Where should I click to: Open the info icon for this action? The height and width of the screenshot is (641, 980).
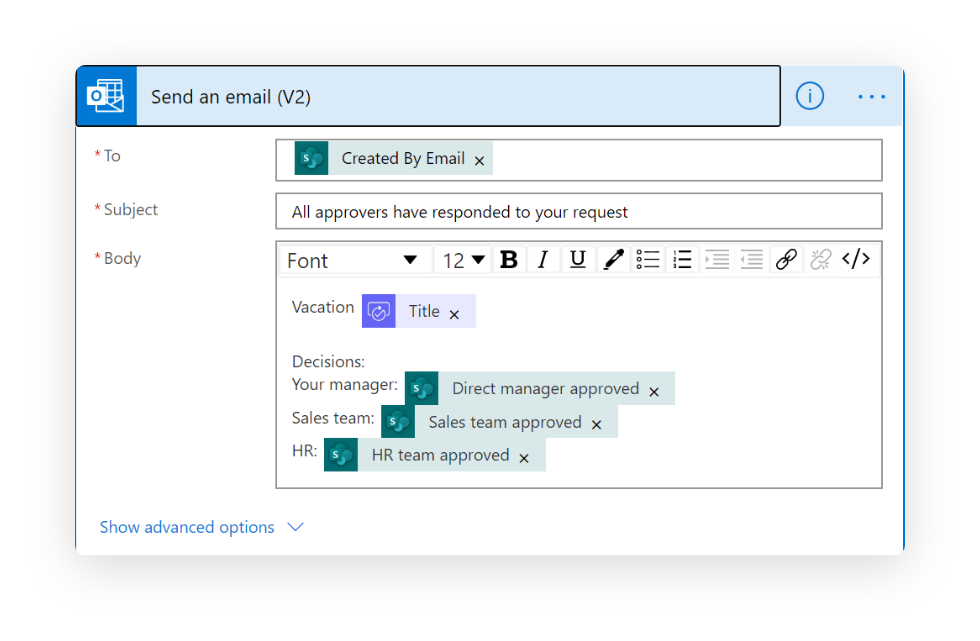click(809, 96)
